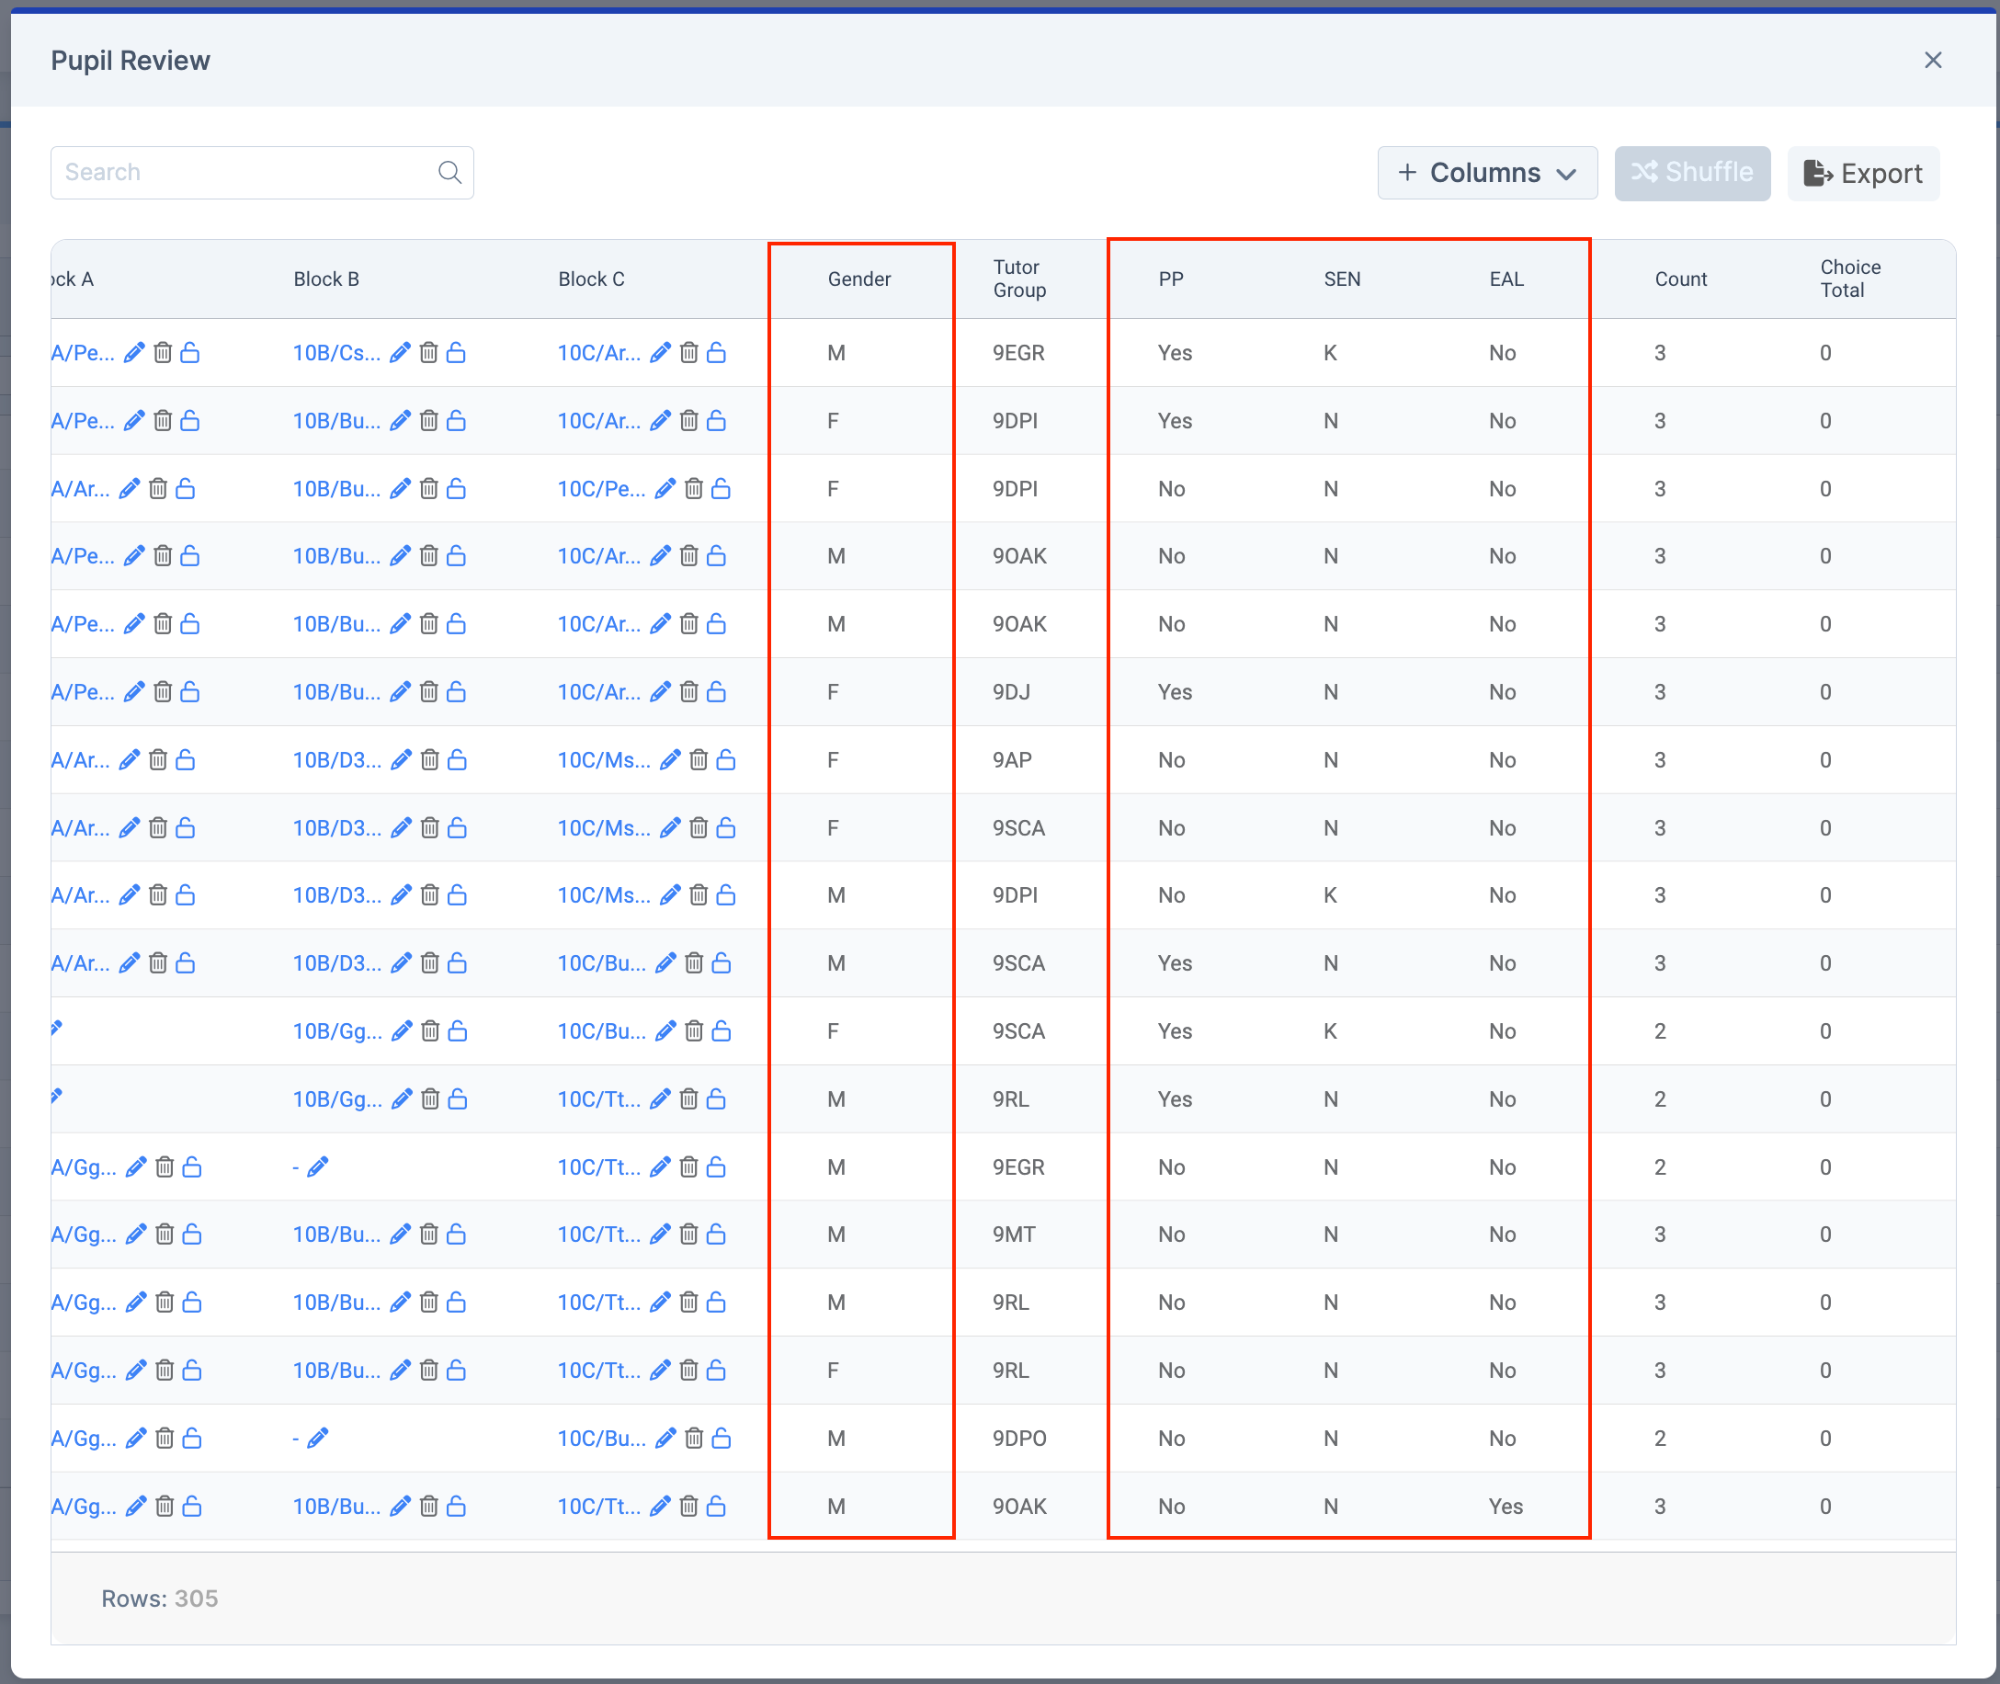Edit the 10B/Cs class using the pencil icon
Image resolution: width=2000 pixels, height=1684 pixels.
click(x=399, y=352)
